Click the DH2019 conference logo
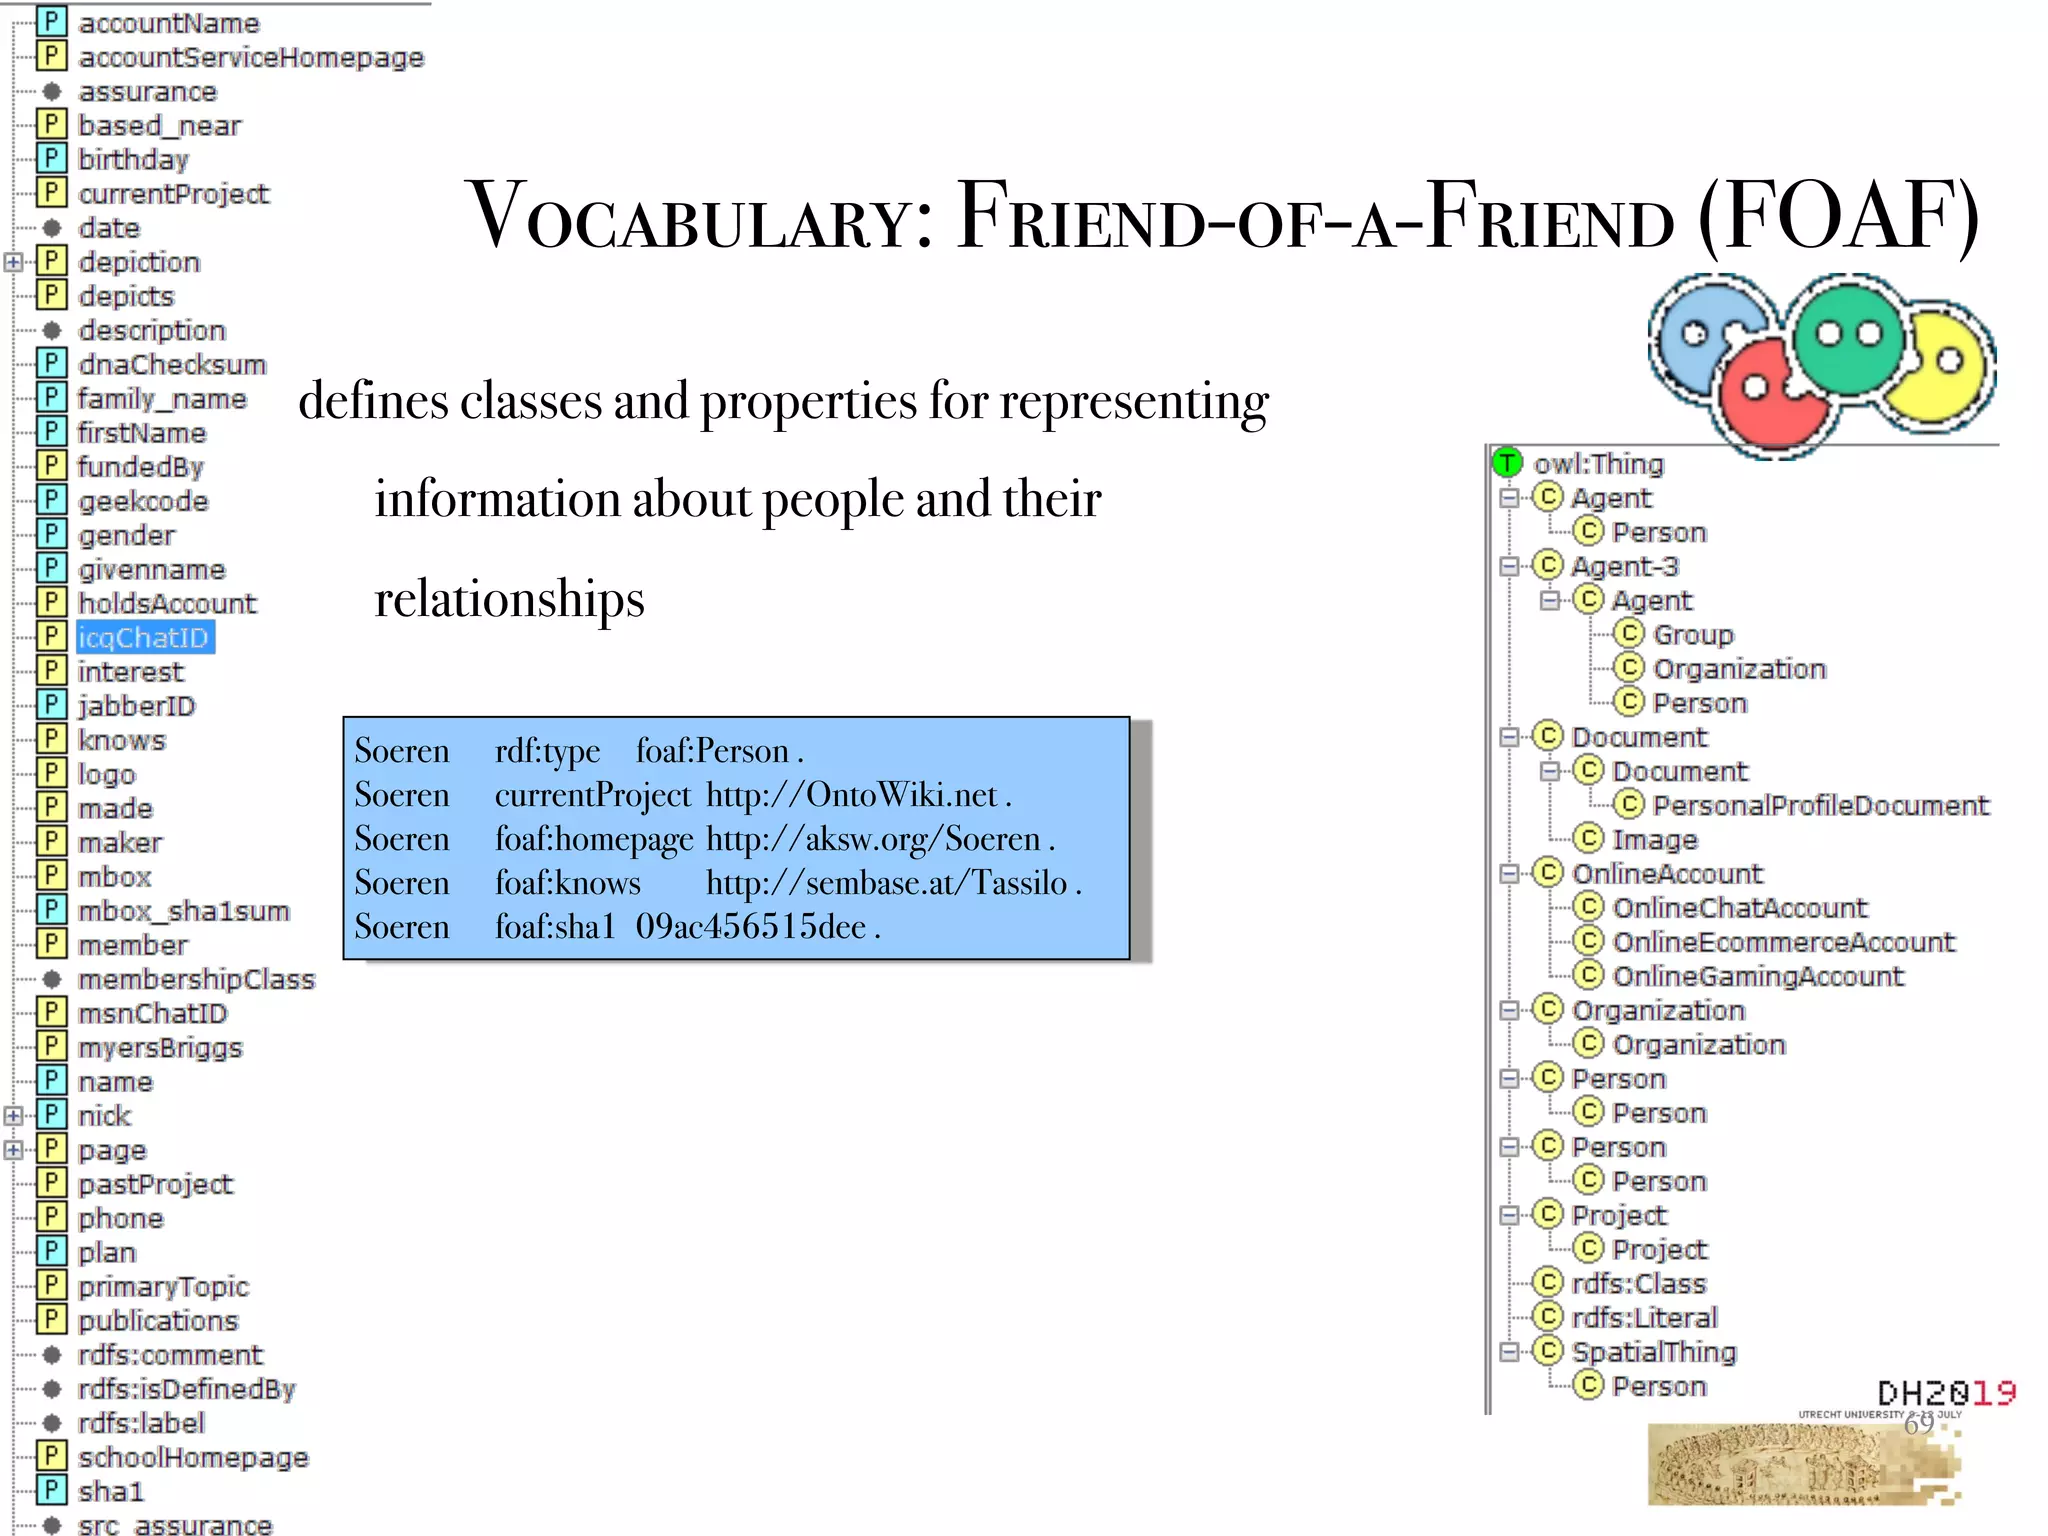The image size is (2048, 1536). coord(1946,1393)
